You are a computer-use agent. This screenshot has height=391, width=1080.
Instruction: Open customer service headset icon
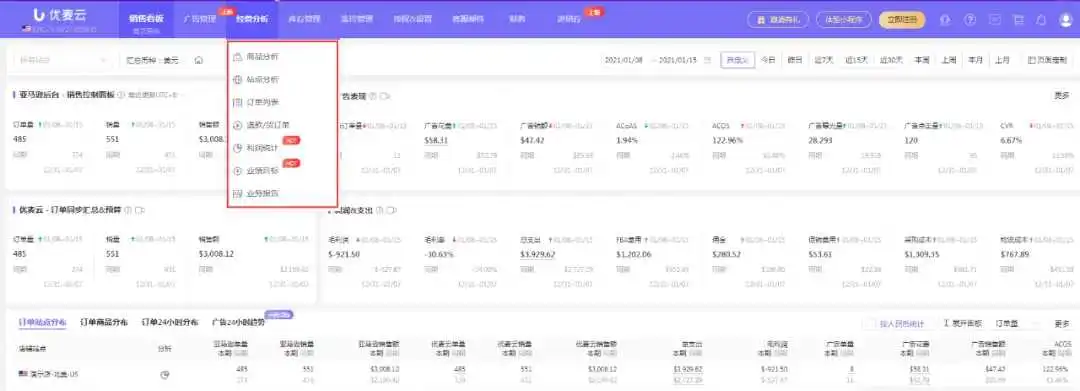[945, 19]
